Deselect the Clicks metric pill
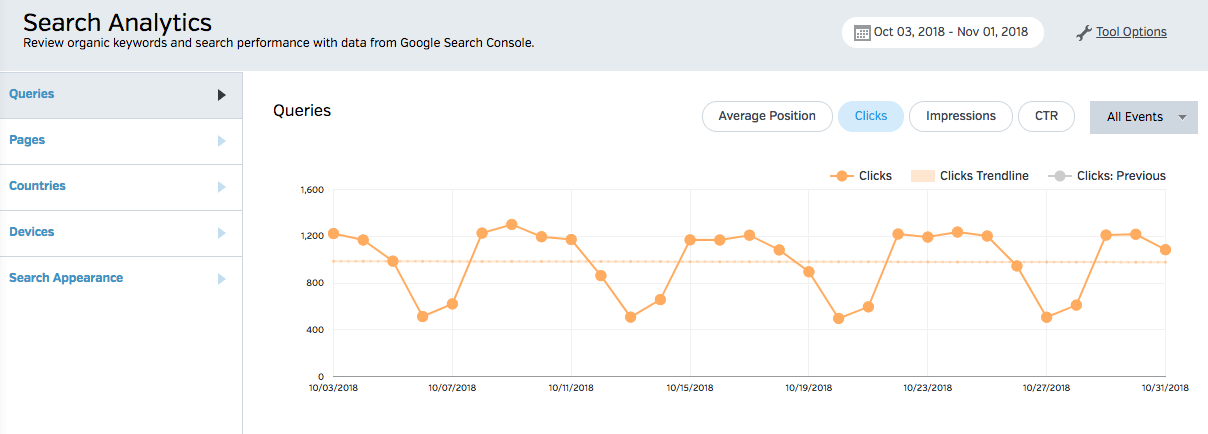 point(871,116)
